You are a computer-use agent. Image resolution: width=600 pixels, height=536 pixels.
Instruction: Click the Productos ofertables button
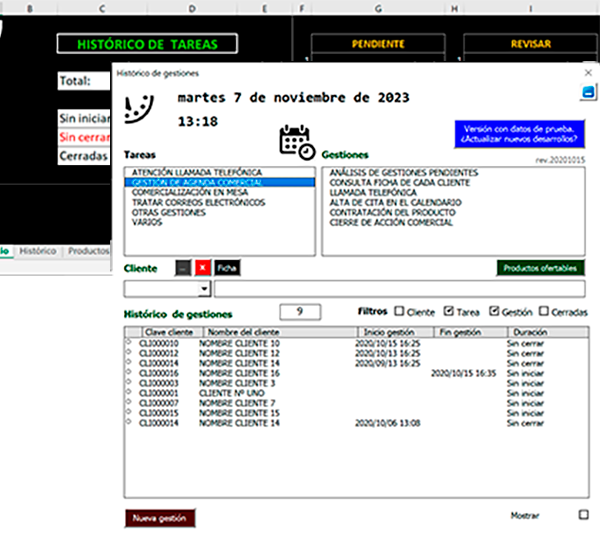540,268
